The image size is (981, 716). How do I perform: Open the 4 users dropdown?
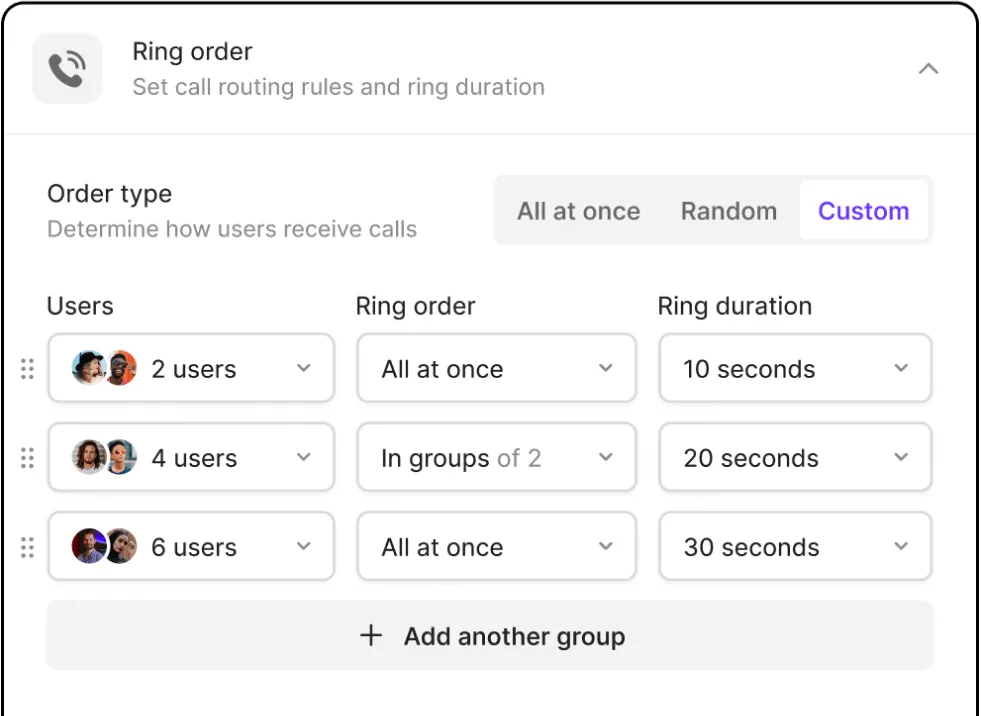pos(191,458)
